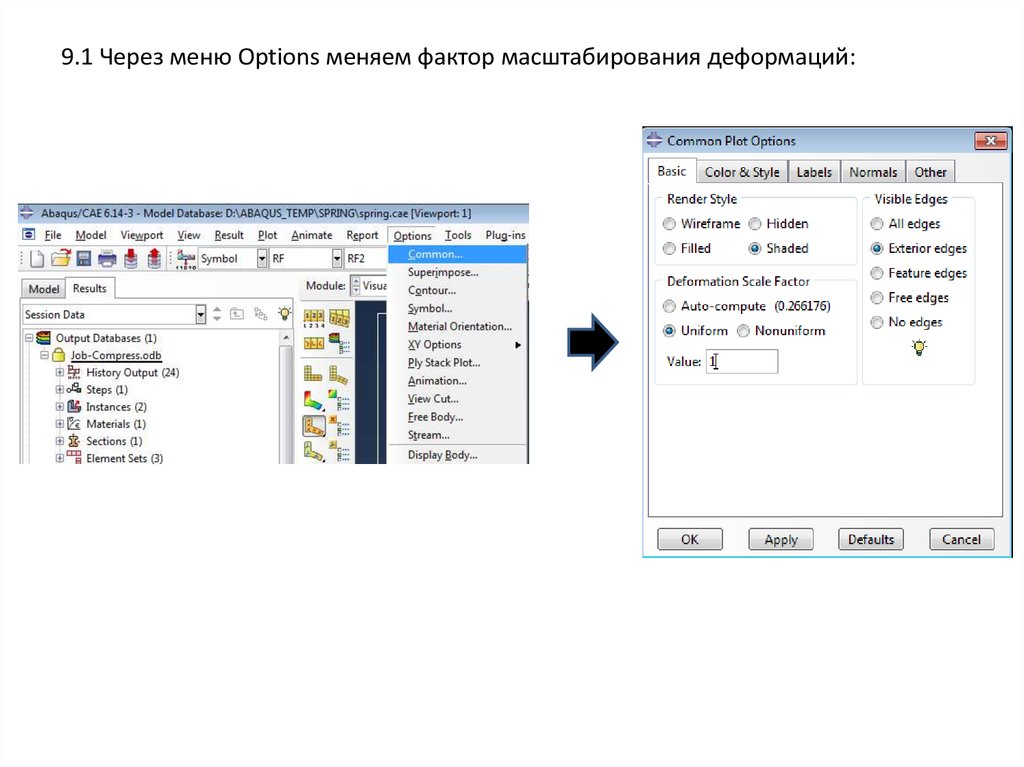Select Filled render style
The height and width of the screenshot is (767, 1024).
point(669,249)
